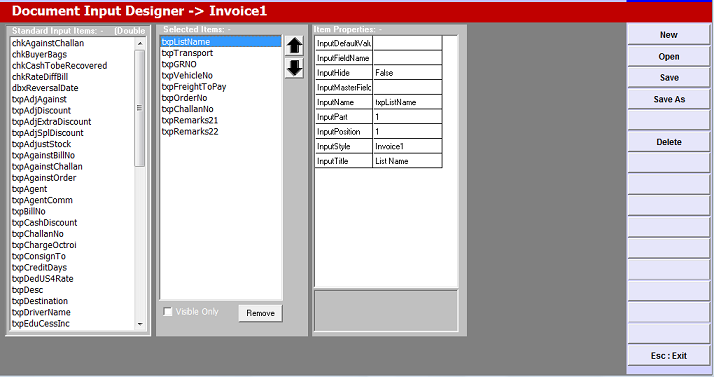Select txpEduCessInc in standard items
The width and height of the screenshot is (714, 377).
point(72,324)
